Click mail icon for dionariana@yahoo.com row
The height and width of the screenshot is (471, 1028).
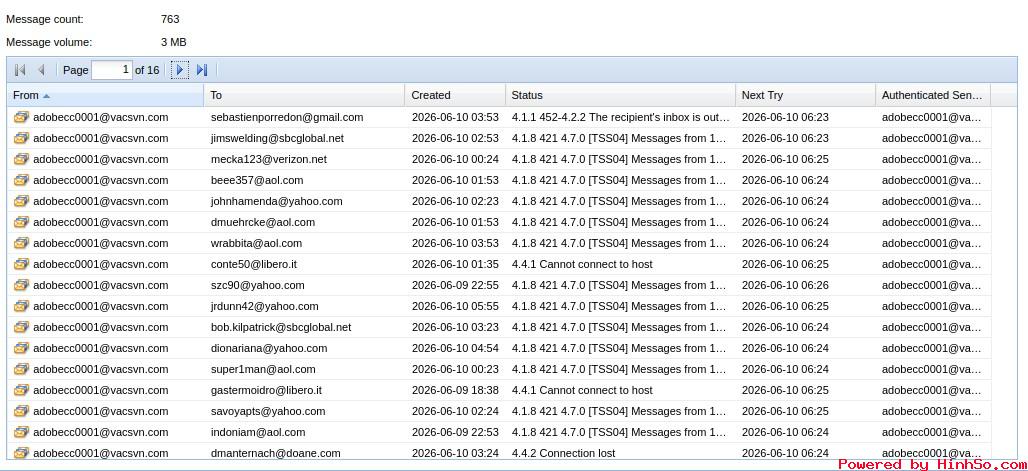22,348
